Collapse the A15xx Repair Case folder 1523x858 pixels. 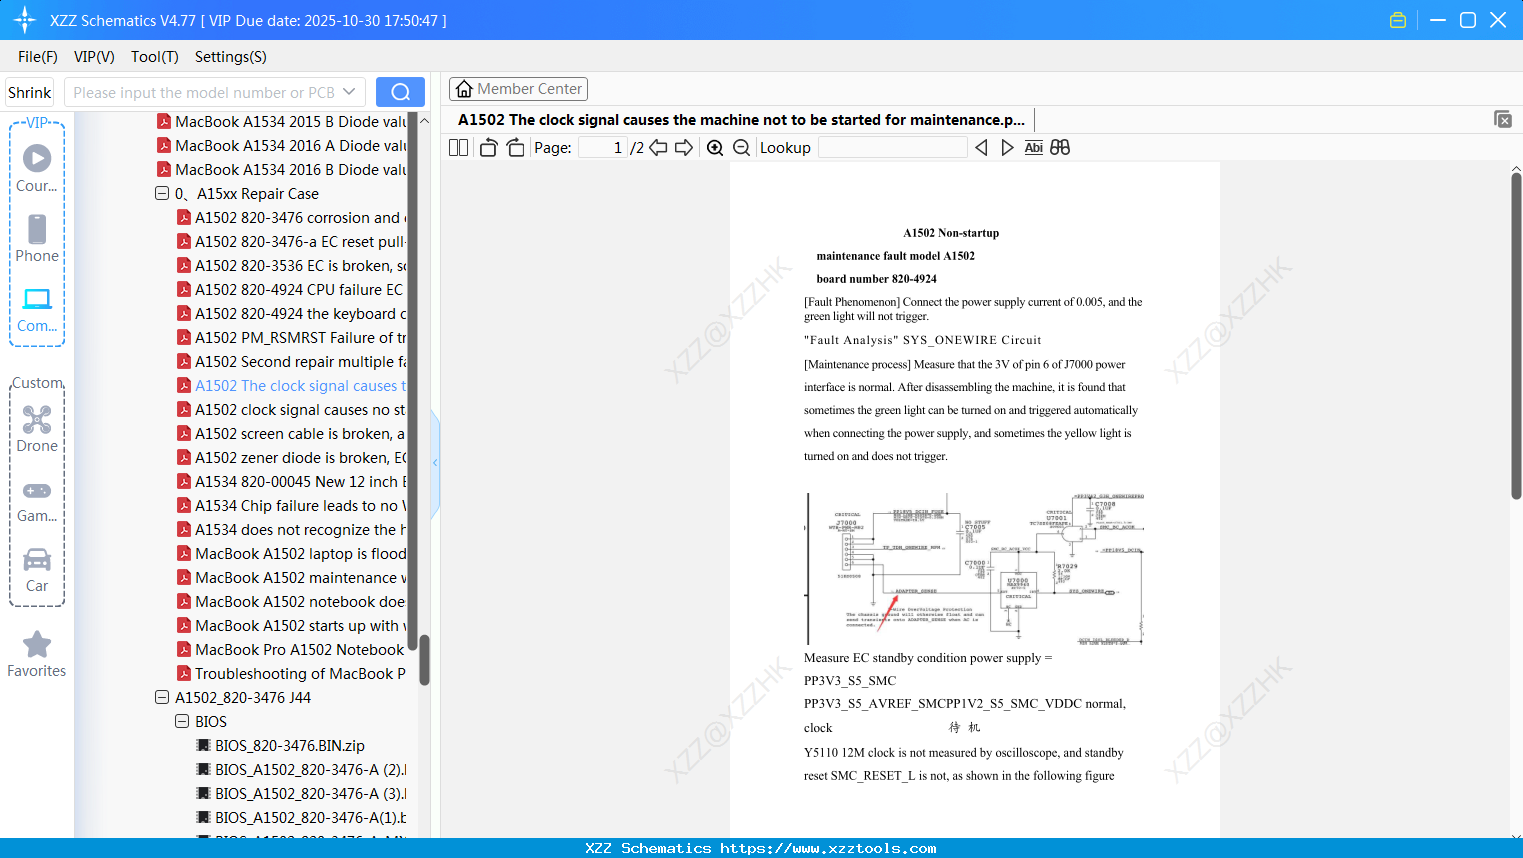162,194
